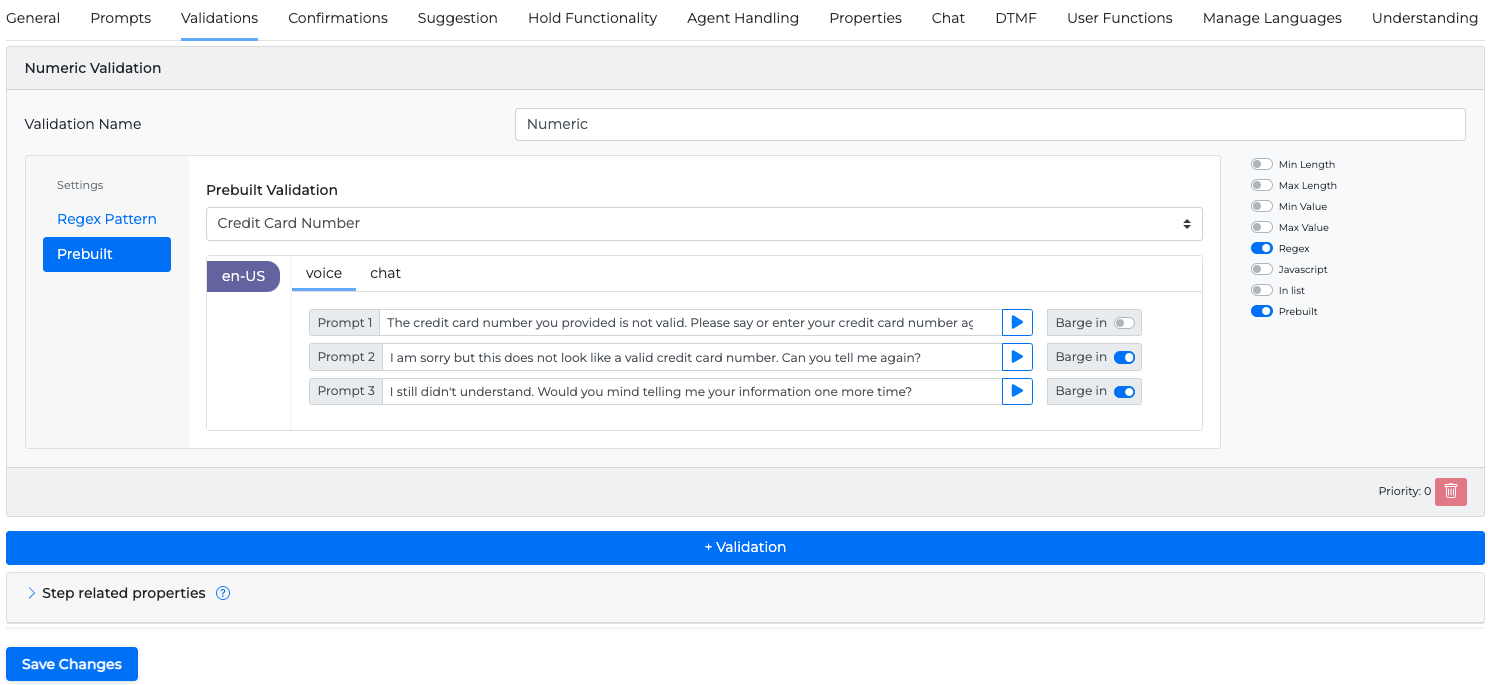Play the Prompt 1 audio preview
This screenshot has height=685, width=1488.
[1017, 322]
